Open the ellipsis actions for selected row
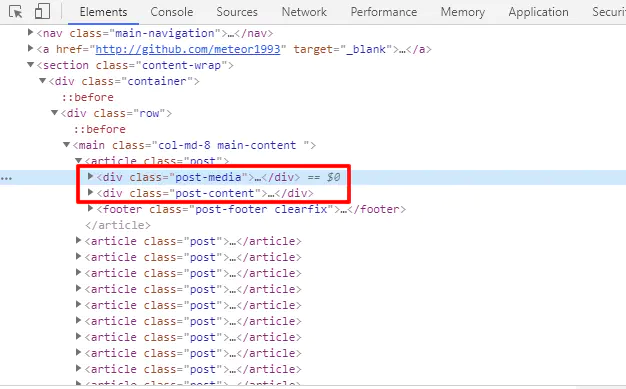 (6, 178)
